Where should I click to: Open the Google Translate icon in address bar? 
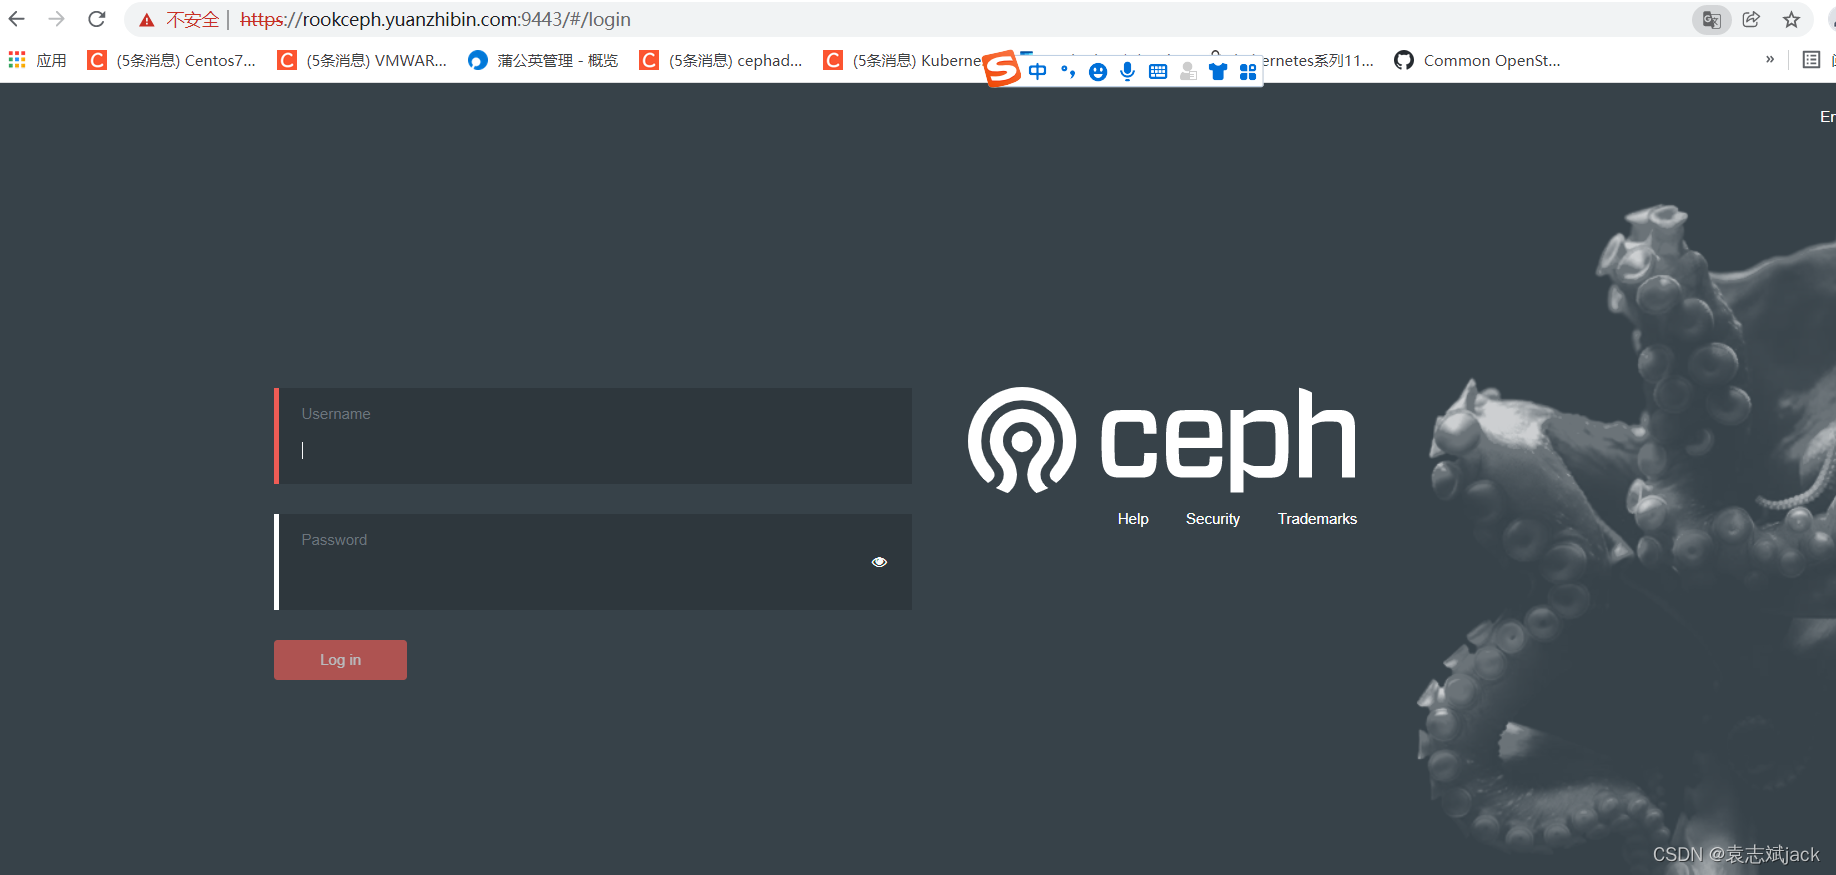pos(1711,20)
